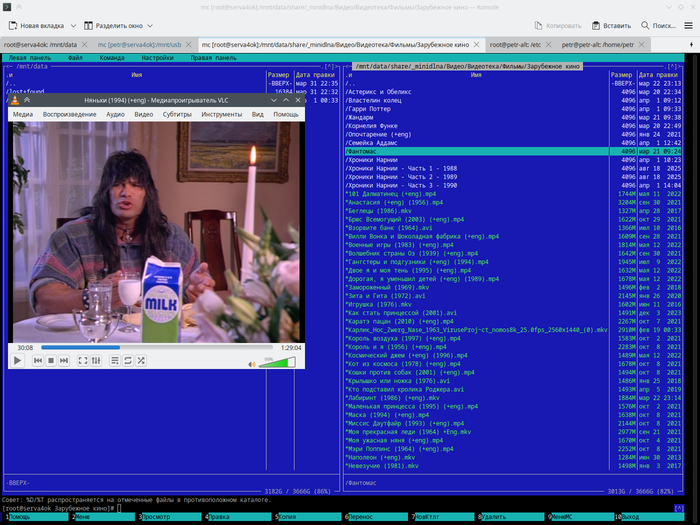Switch to tab petr@petr-alt: /home/petr

tap(598, 45)
